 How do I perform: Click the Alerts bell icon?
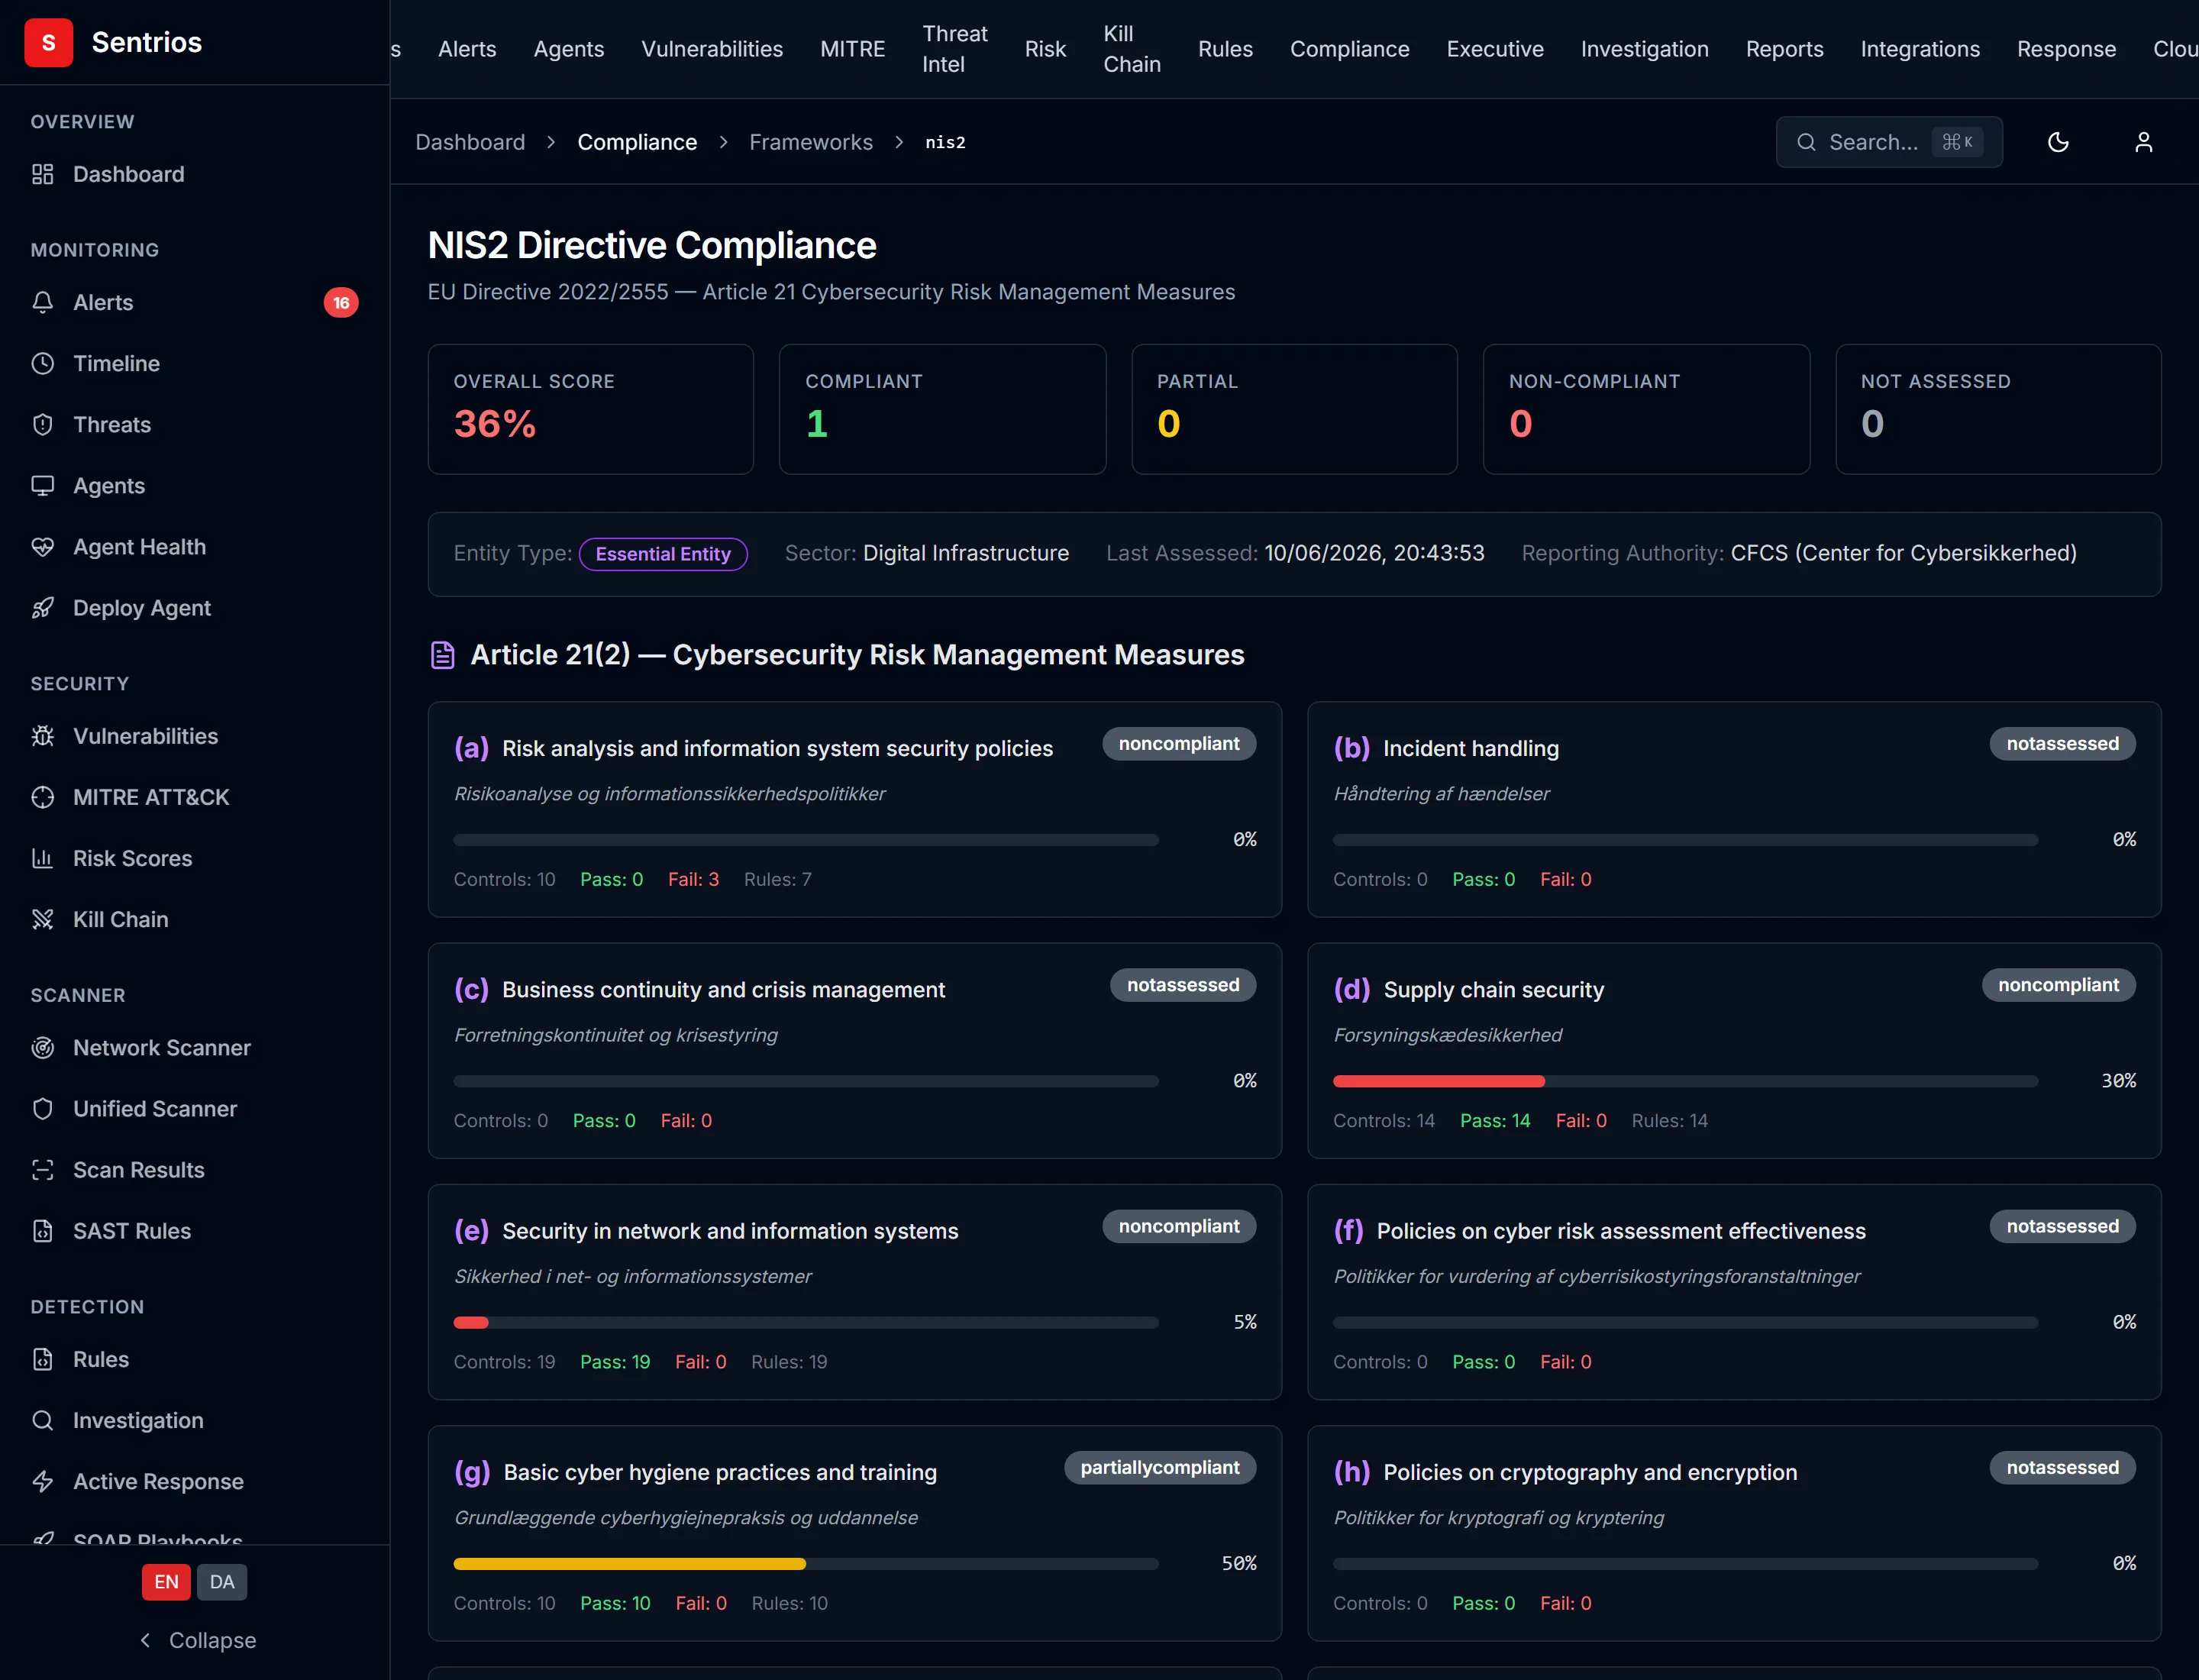coord(42,302)
